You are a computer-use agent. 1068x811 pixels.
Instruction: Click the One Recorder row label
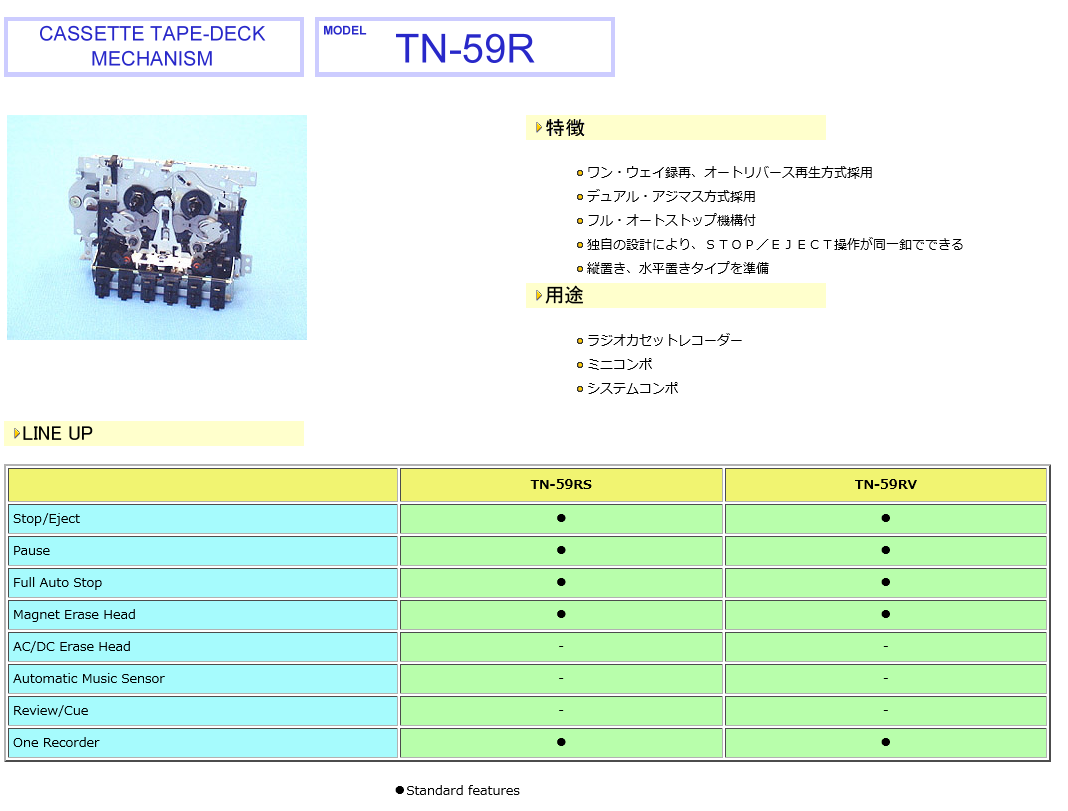tap(56, 743)
